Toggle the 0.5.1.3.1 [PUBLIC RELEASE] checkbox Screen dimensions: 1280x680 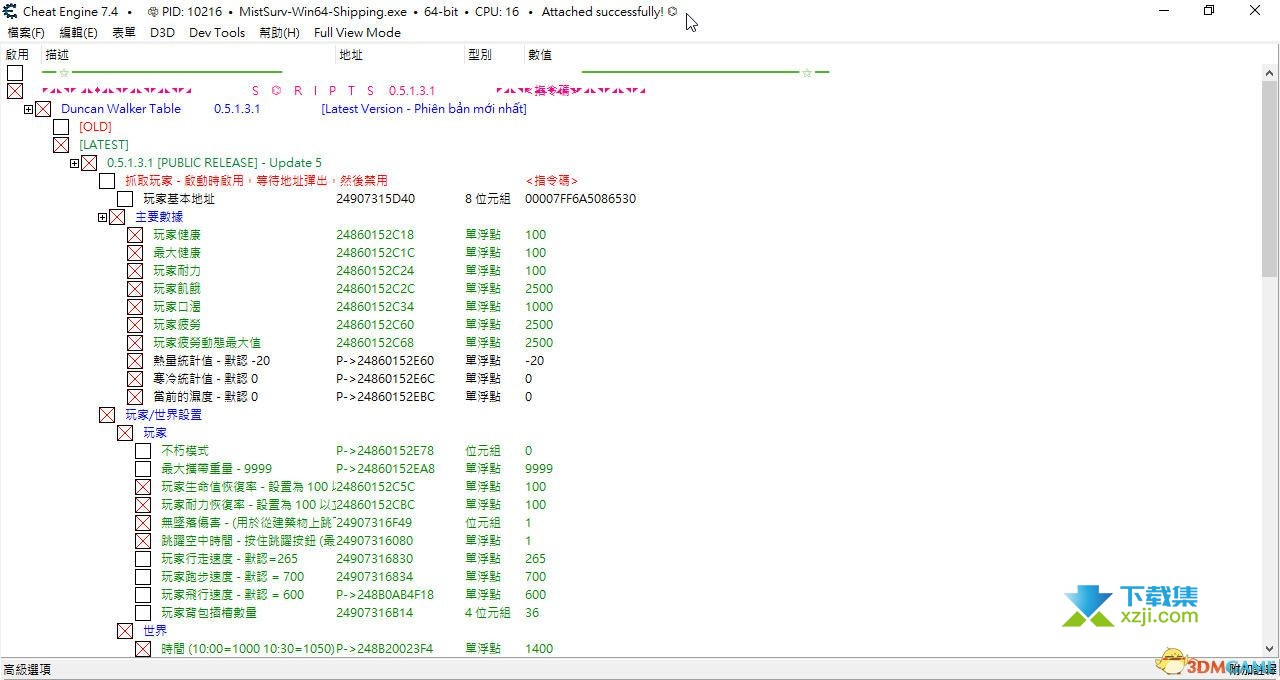89,163
